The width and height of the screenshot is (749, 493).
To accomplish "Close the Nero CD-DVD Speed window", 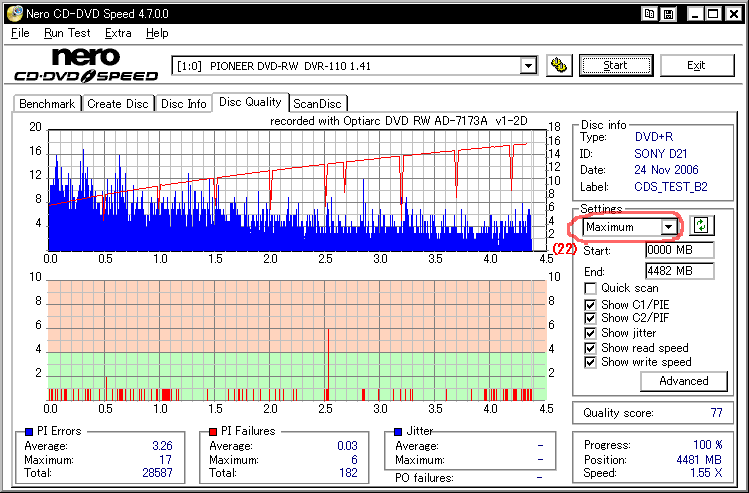I will click(x=734, y=14).
